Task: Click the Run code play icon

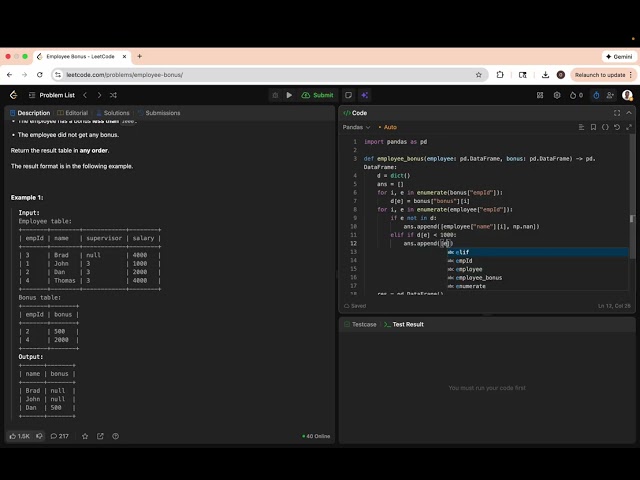Action: [x=289, y=95]
